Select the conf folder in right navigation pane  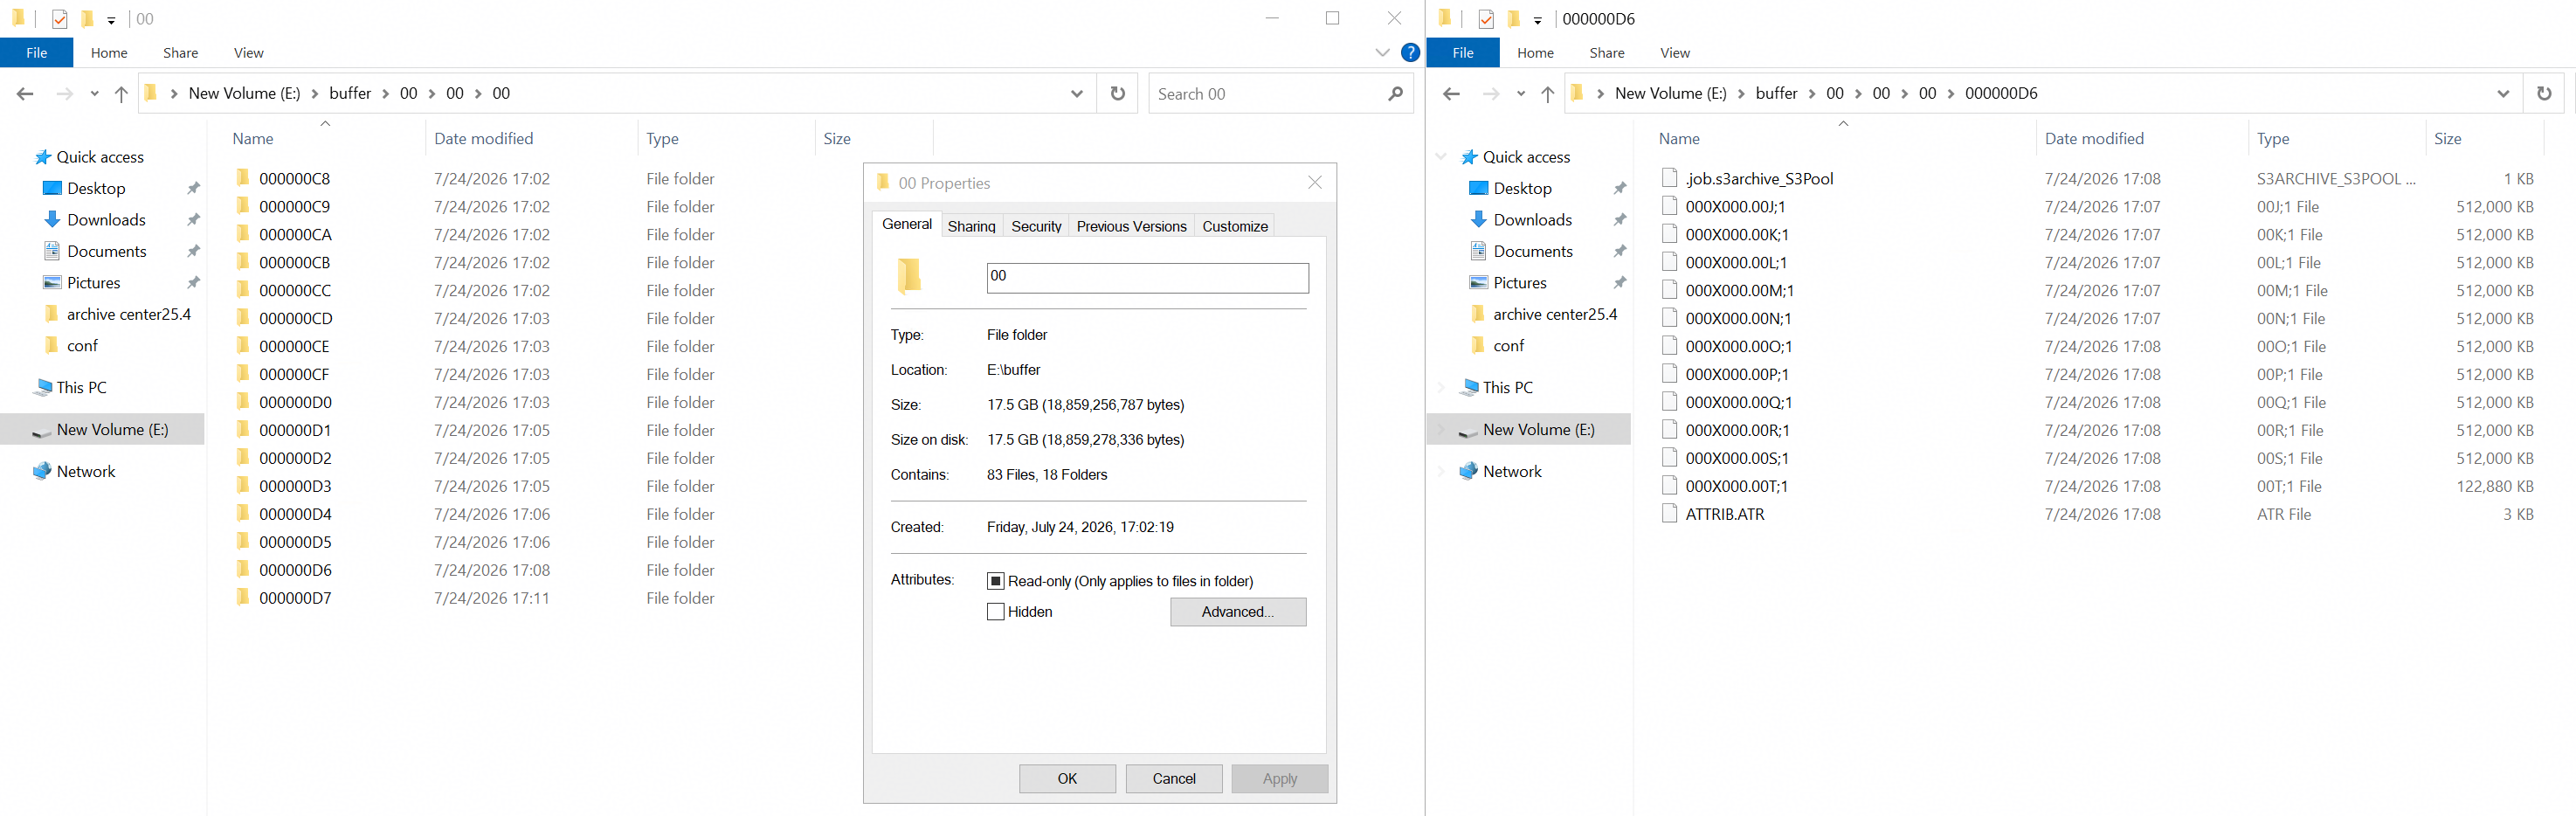pyautogui.click(x=1508, y=345)
